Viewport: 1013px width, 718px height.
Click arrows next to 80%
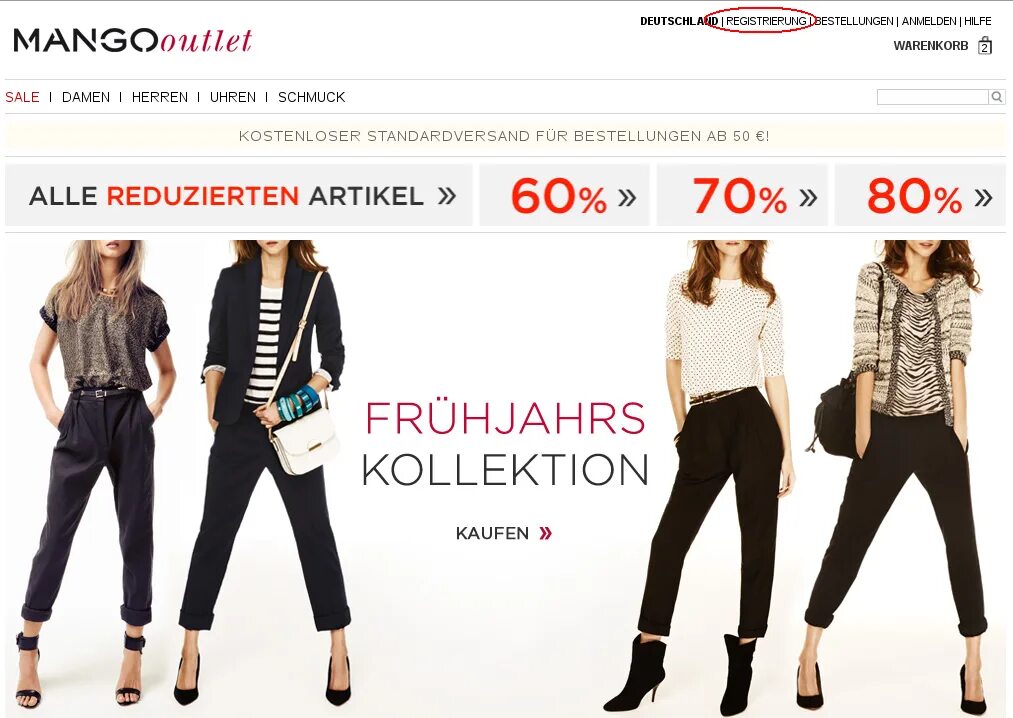click(x=983, y=197)
